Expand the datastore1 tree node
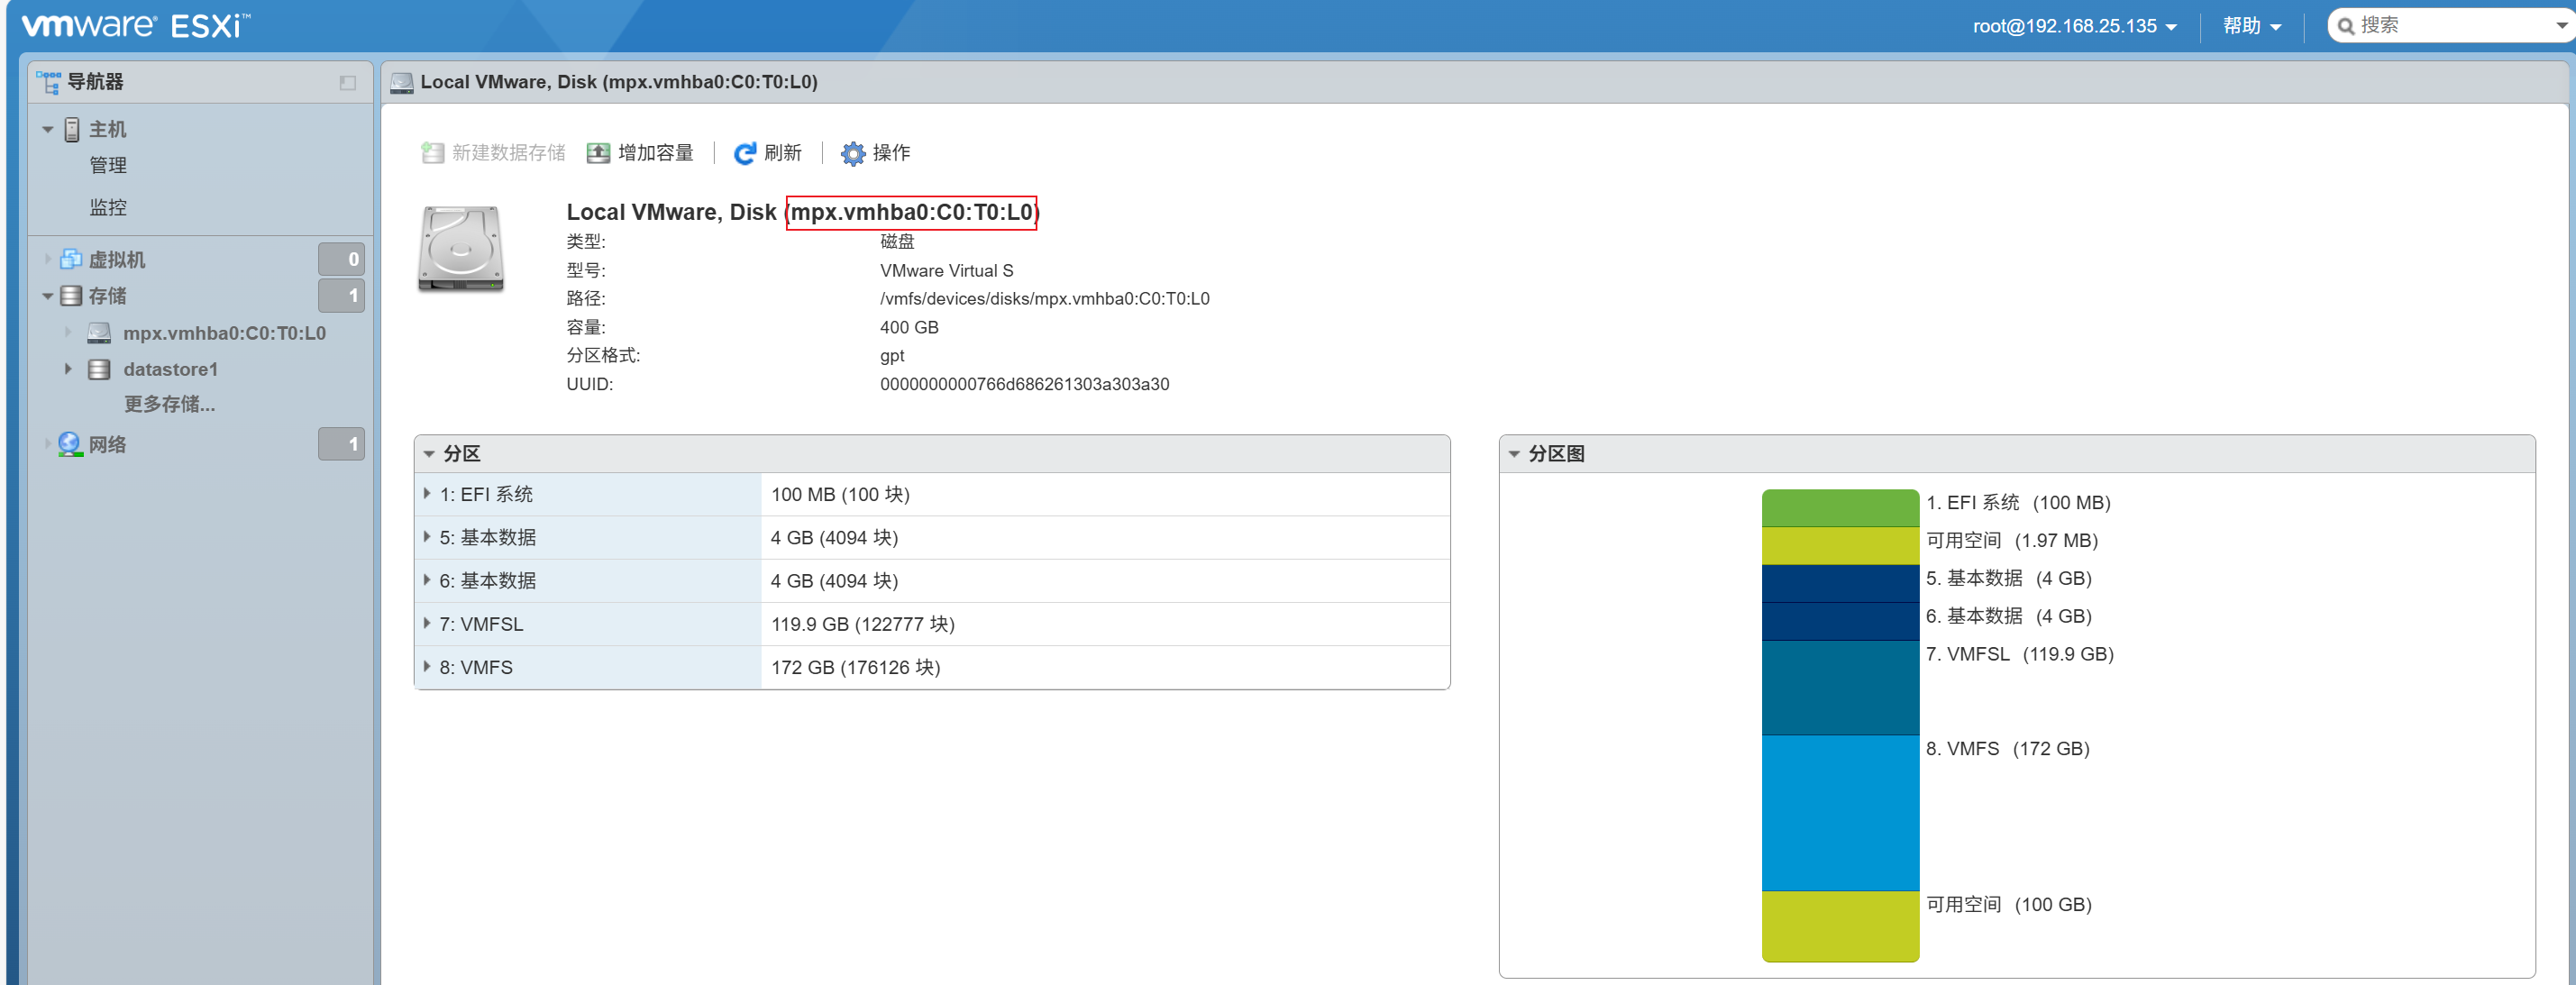This screenshot has height=985, width=2576. [68, 369]
